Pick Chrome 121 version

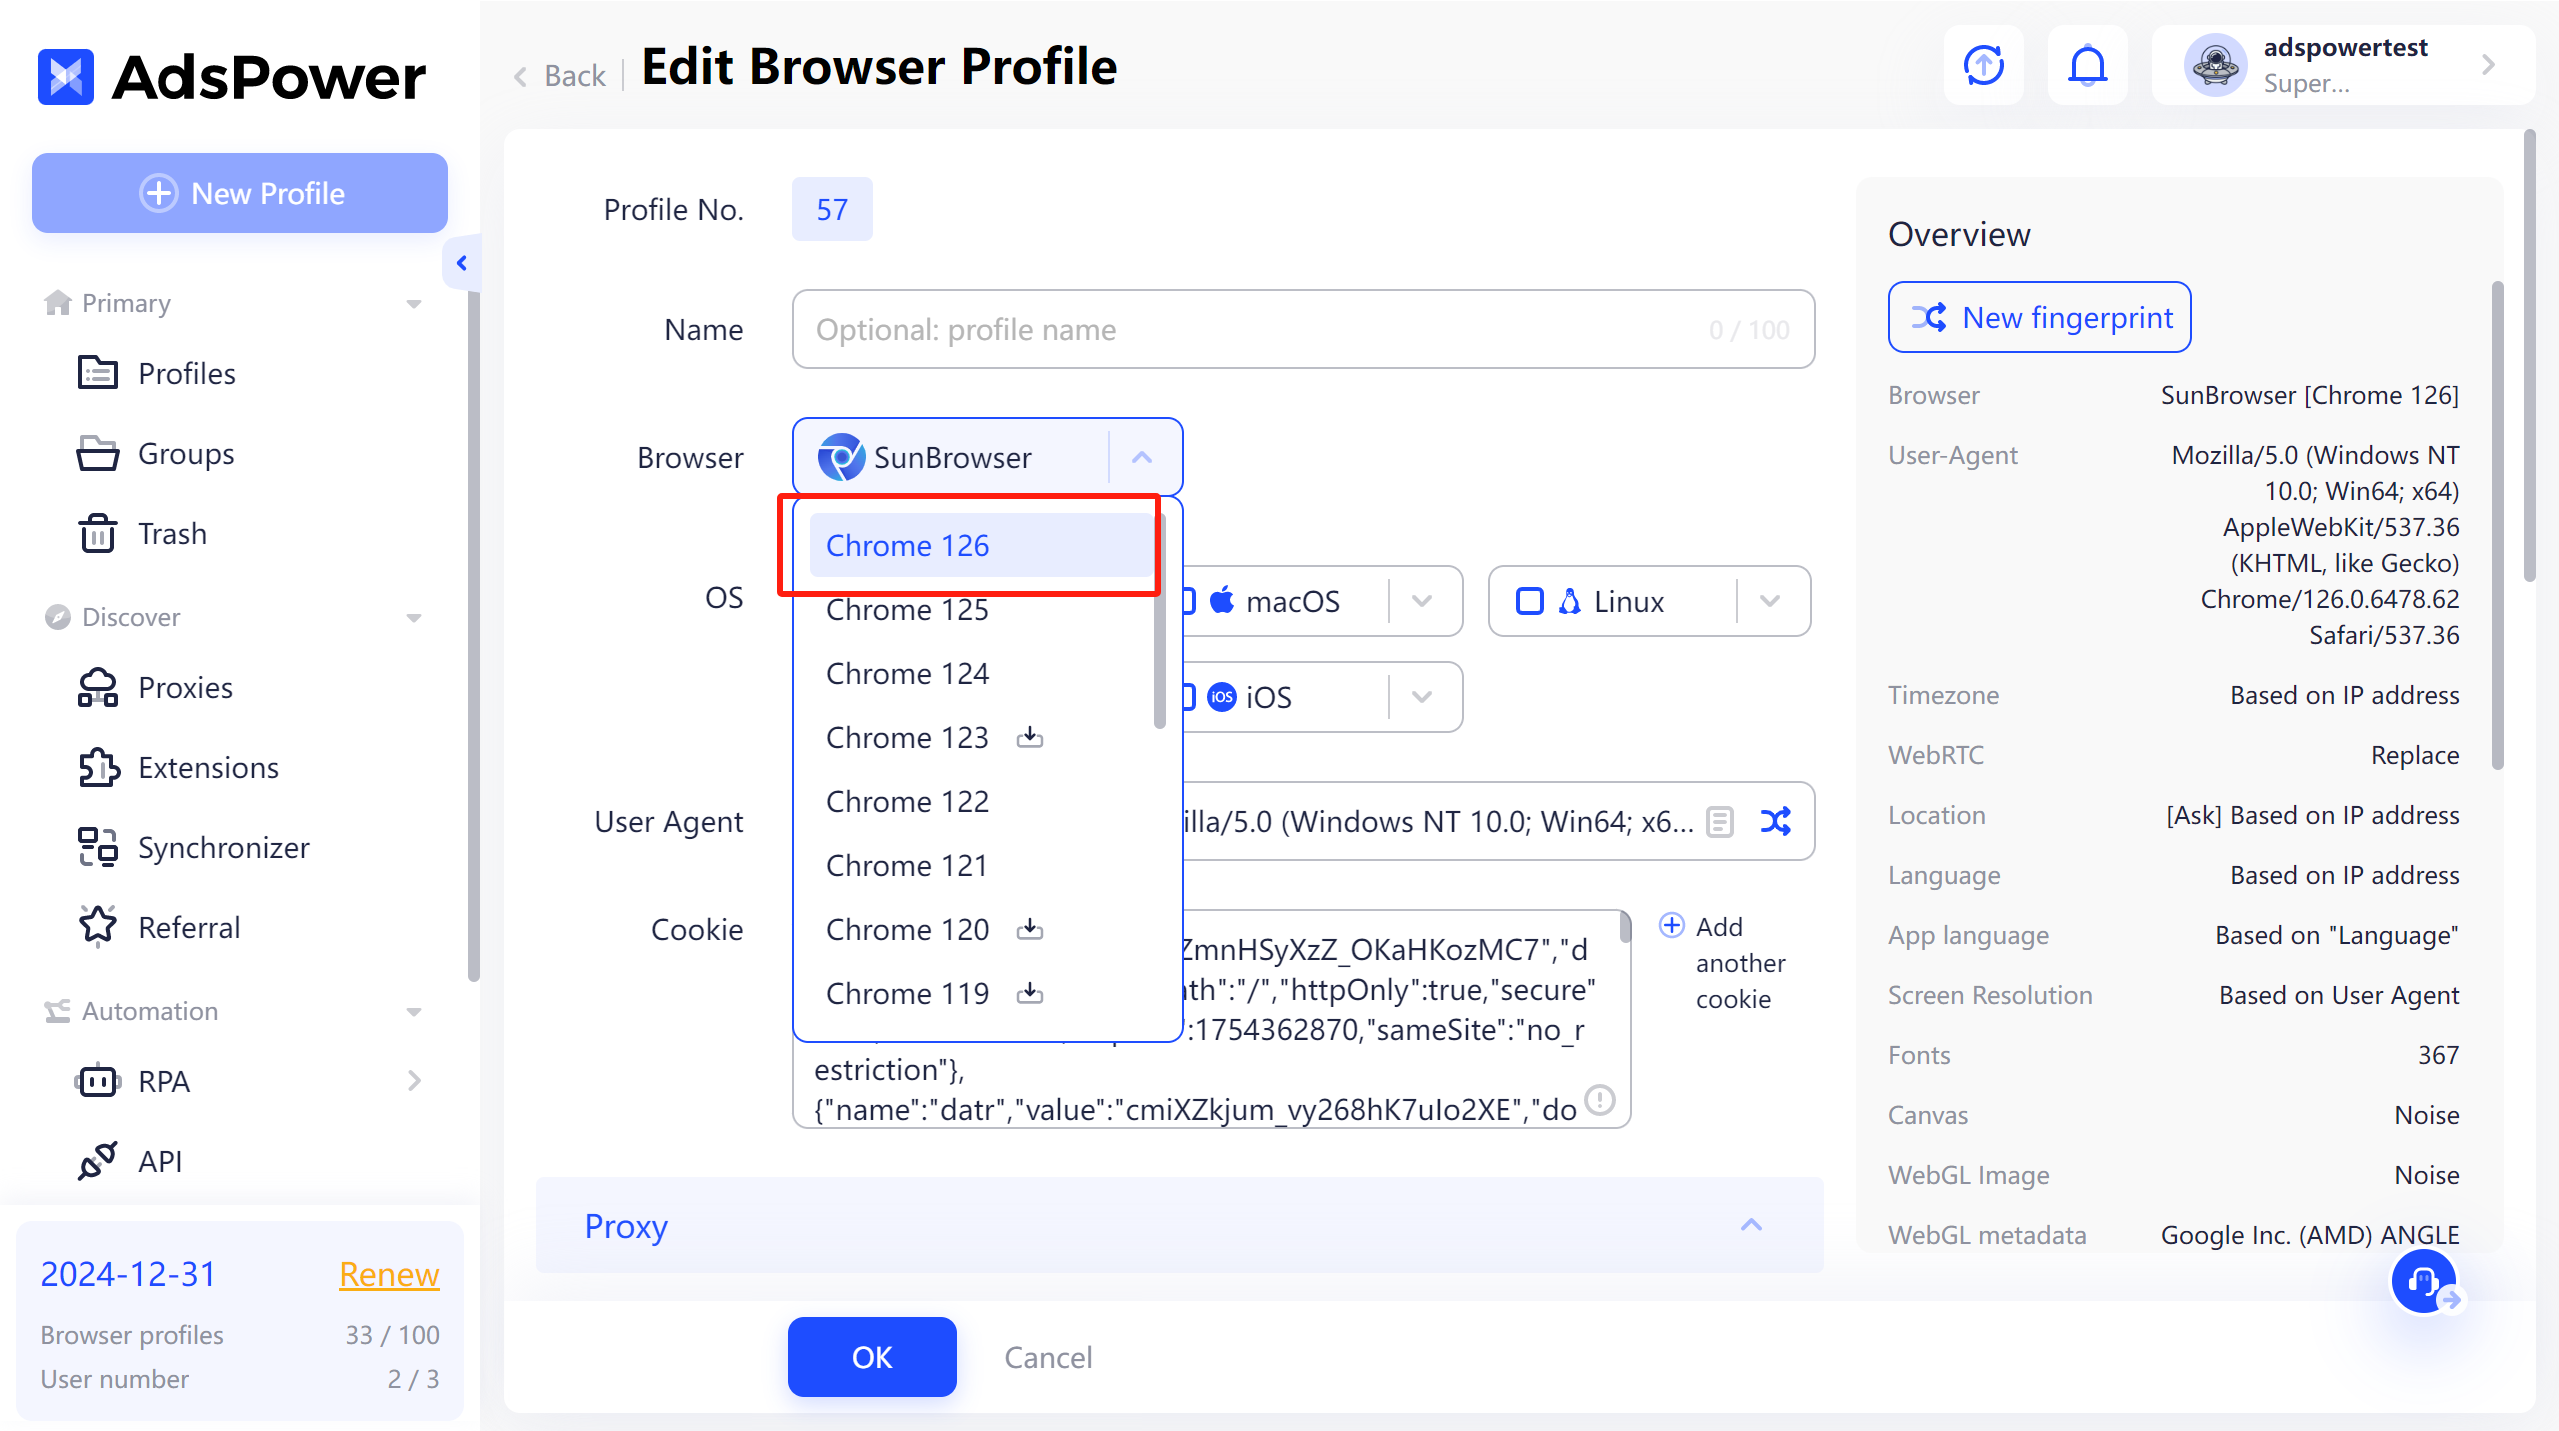980,866
